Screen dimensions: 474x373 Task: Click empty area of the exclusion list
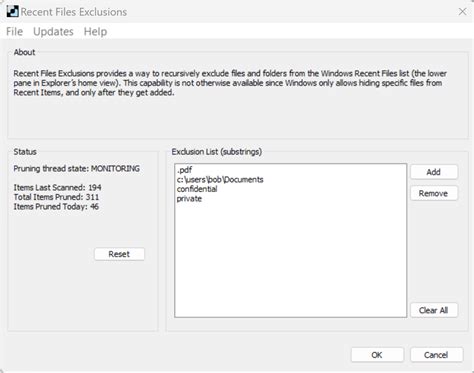coord(290,260)
